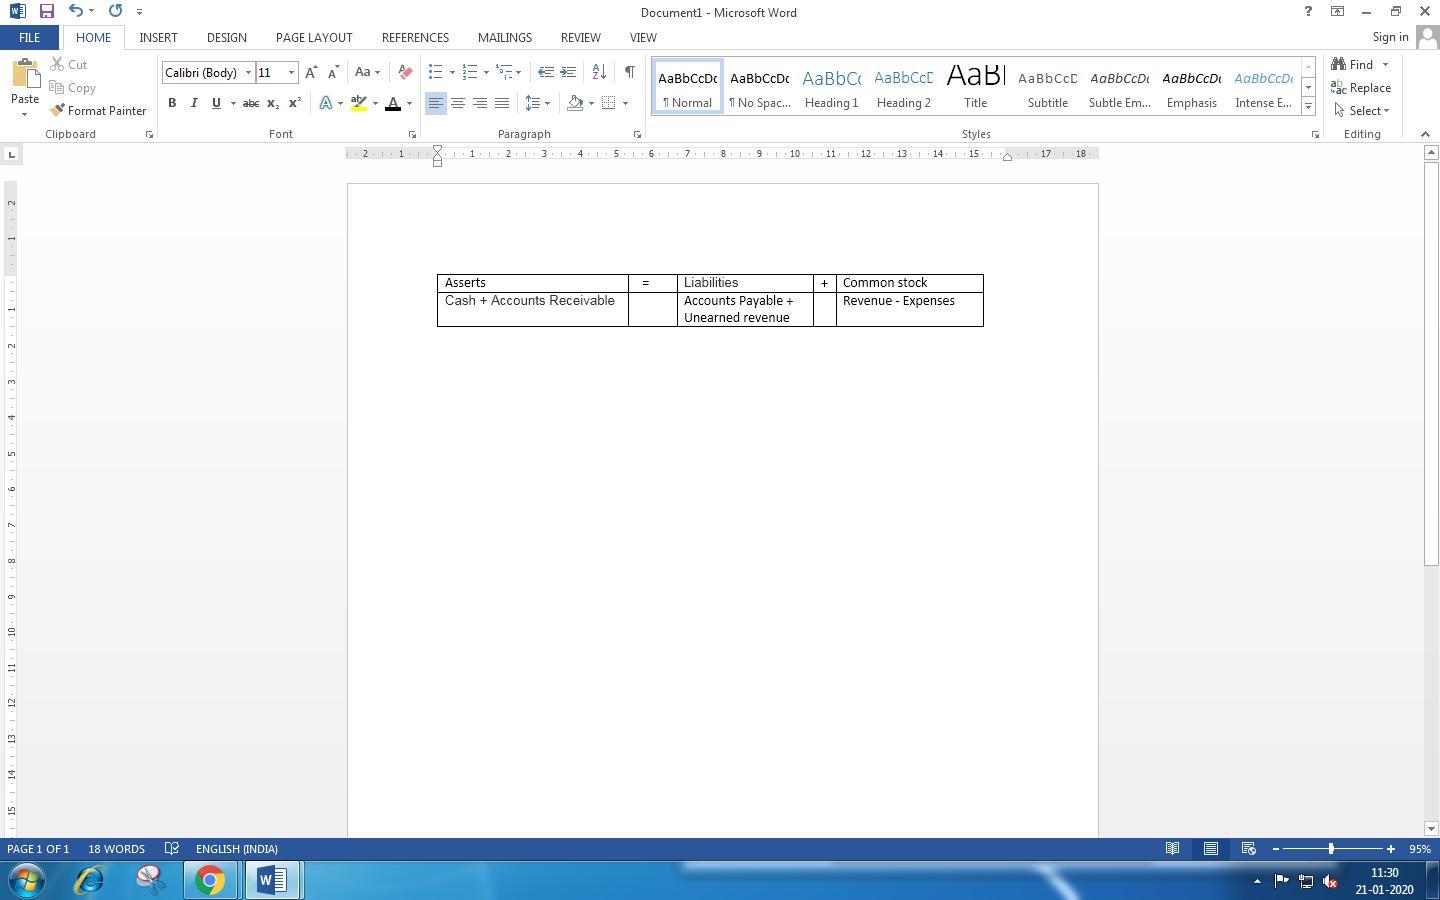The height and width of the screenshot is (900, 1440).
Task: Click the cell containing Common stock
Action: coord(908,283)
